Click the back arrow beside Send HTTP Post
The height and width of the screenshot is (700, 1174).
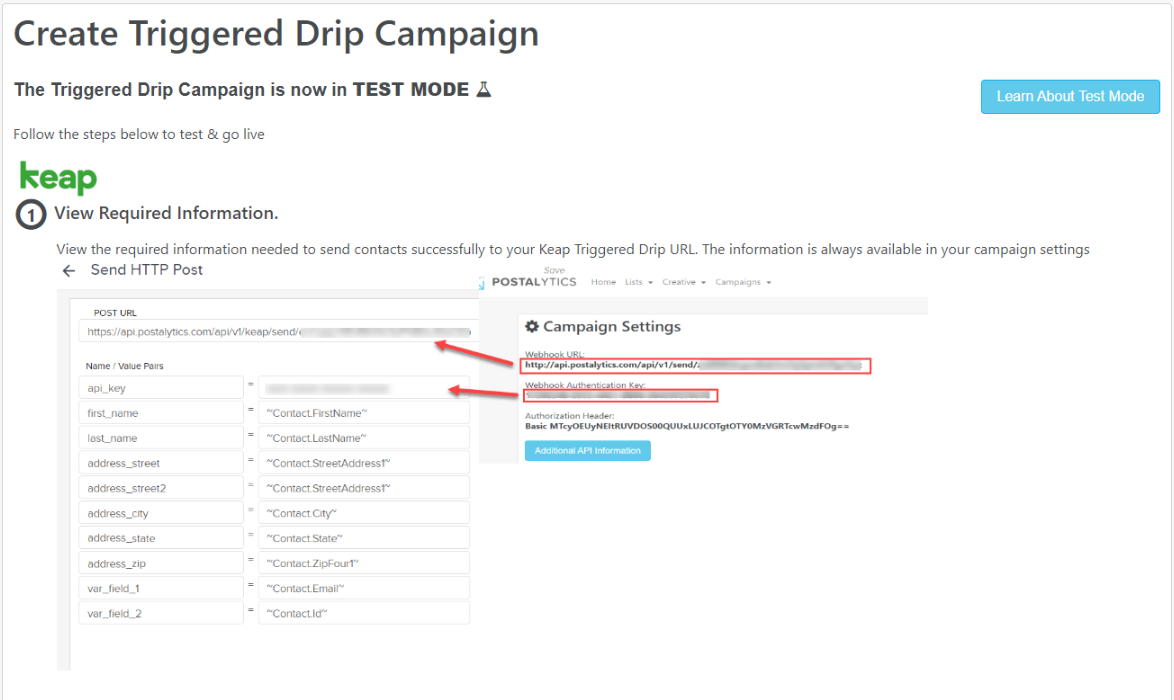pos(69,271)
